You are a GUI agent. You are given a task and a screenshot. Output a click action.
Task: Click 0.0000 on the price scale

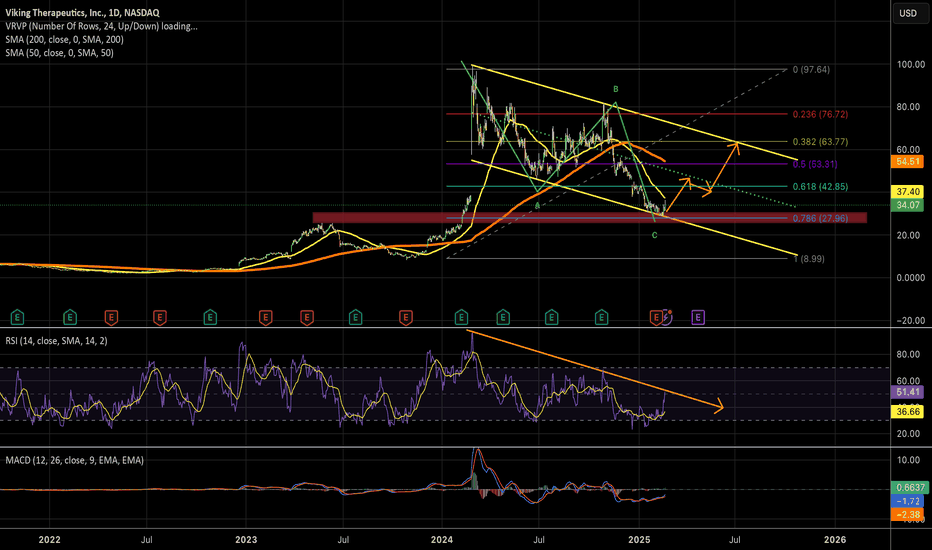point(911,278)
